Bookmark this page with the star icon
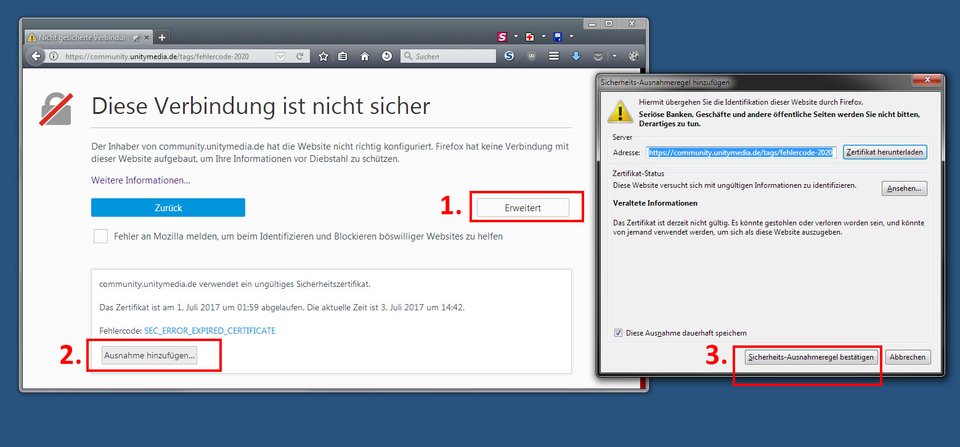960x447 pixels. coord(323,56)
